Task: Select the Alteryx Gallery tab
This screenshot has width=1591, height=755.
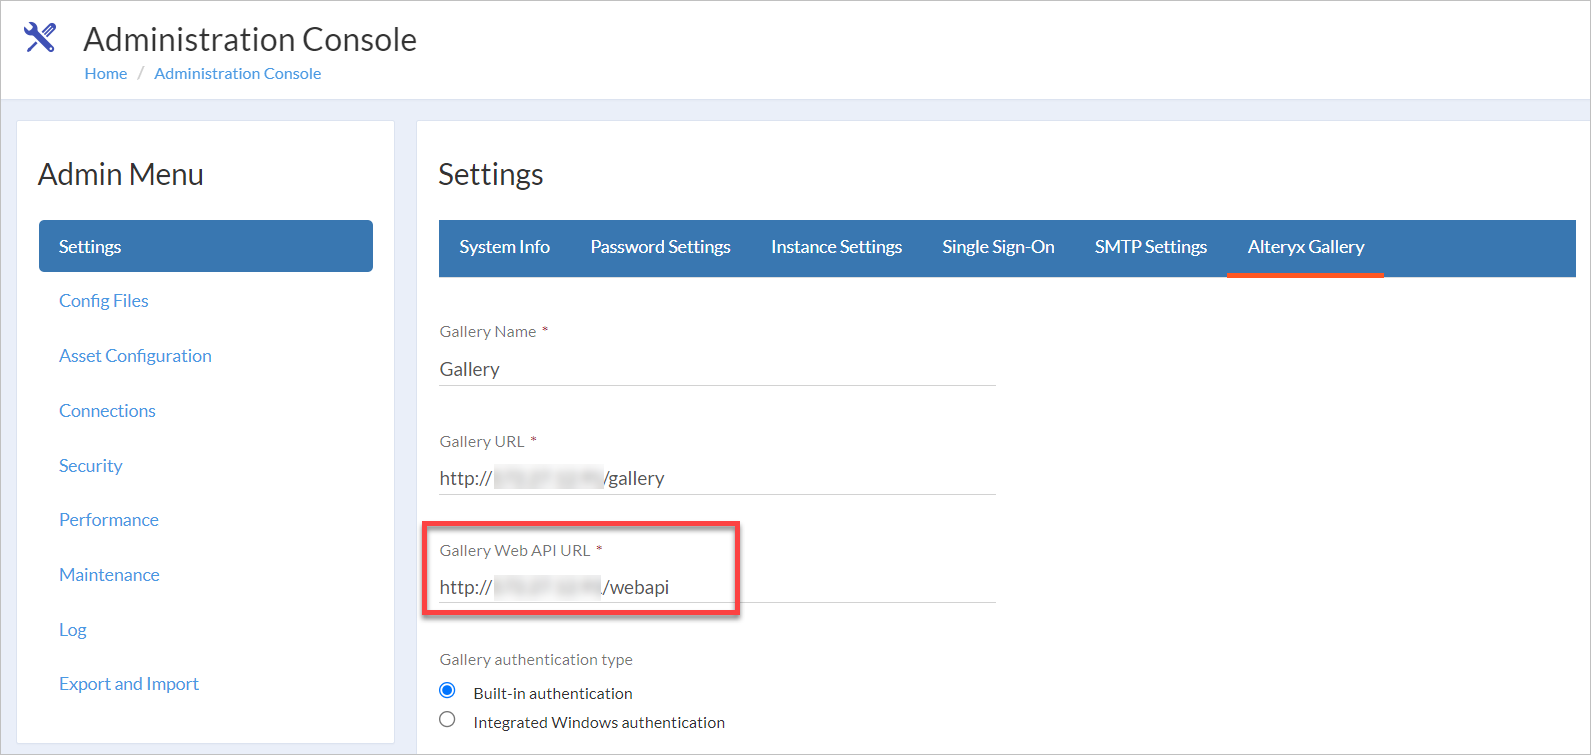Action: click(1306, 247)
